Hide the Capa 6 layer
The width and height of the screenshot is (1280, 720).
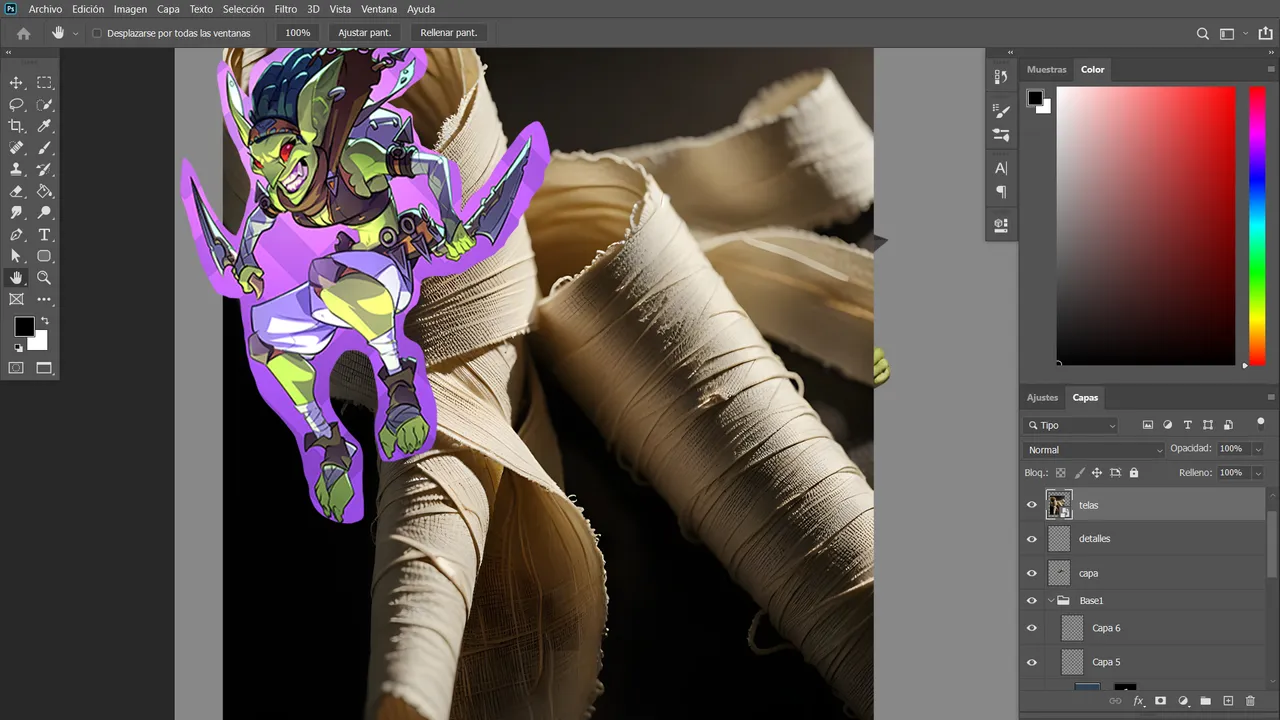(1032, 628)
